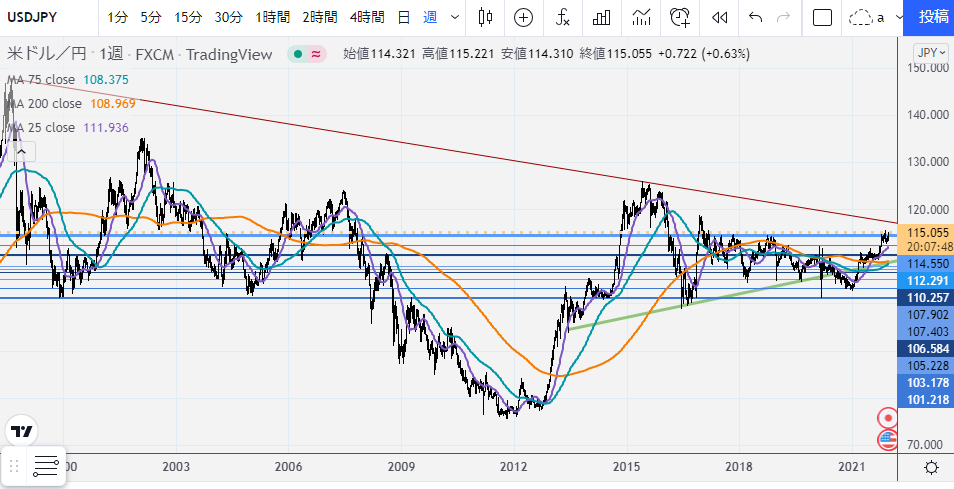Expand the layout name dropdown arrow
This screenshot has width=954, height=489.
tap(899, 18)
